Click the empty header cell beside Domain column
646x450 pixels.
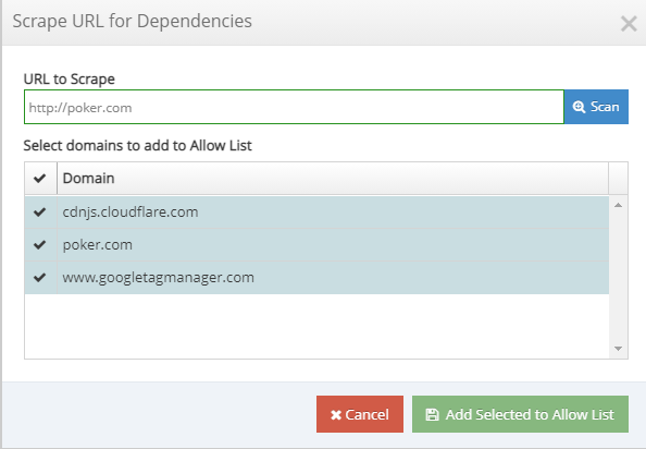(618, 178)
